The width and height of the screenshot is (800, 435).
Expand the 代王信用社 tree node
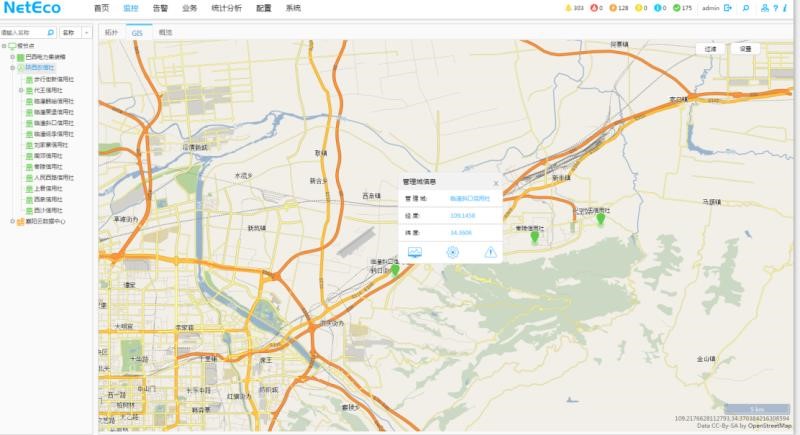[x=21, y=90]
